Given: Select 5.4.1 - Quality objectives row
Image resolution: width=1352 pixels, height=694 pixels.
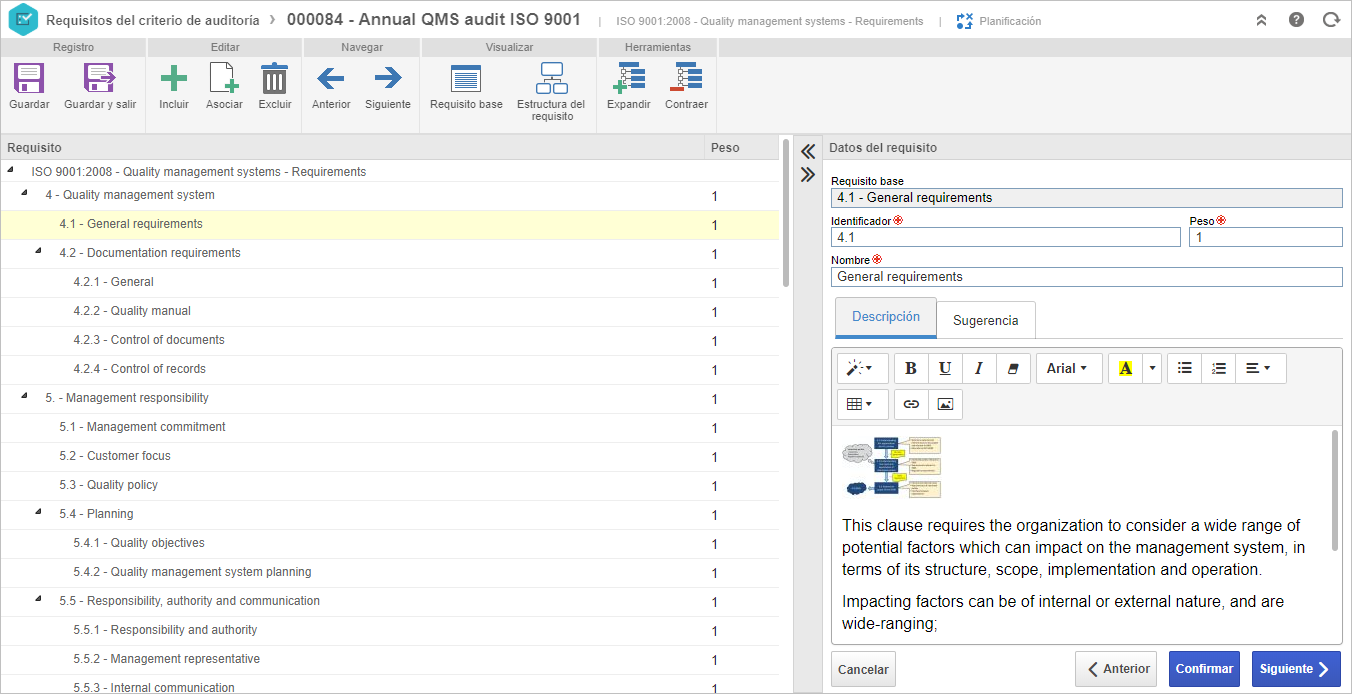Looking at the screenshot, I should pos(390,544).
